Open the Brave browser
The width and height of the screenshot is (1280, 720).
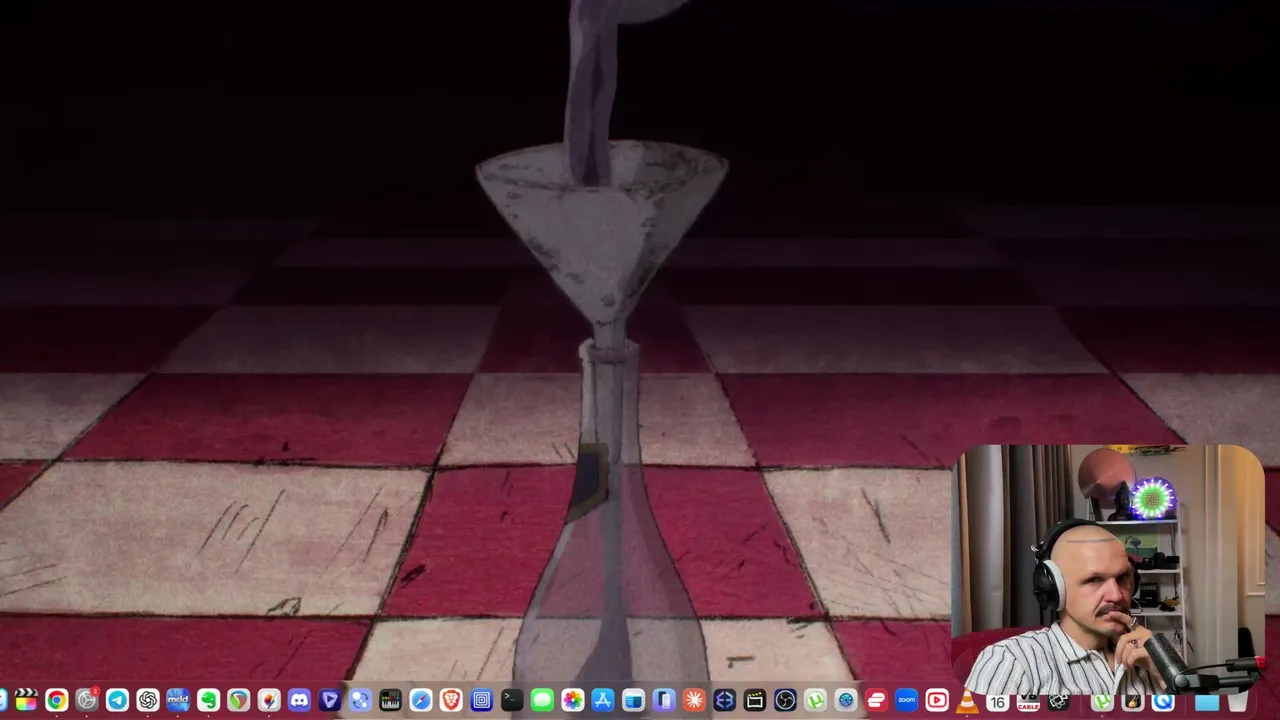pyautogui.click(x=451, y=701)
